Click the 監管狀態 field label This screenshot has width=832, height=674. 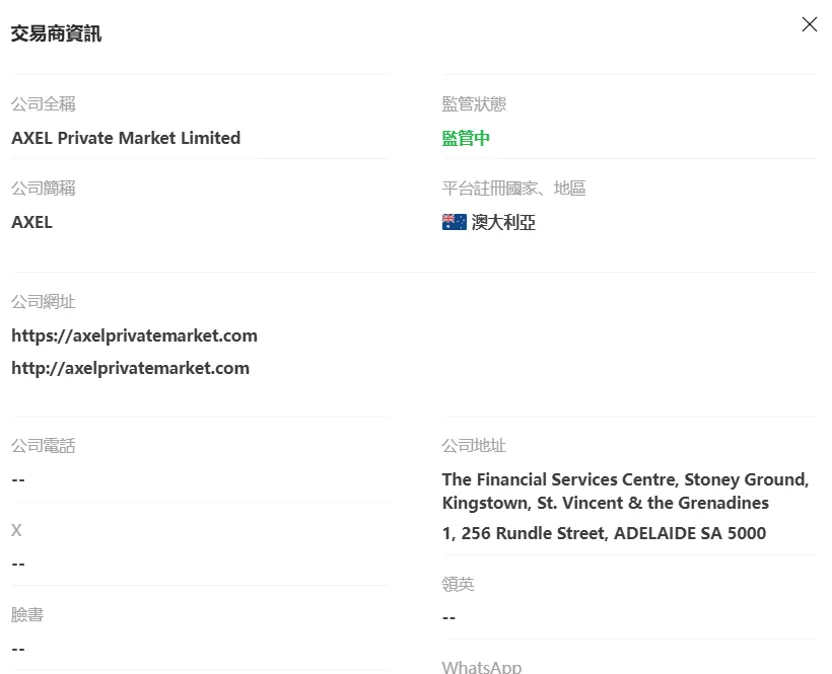point(474,104)
